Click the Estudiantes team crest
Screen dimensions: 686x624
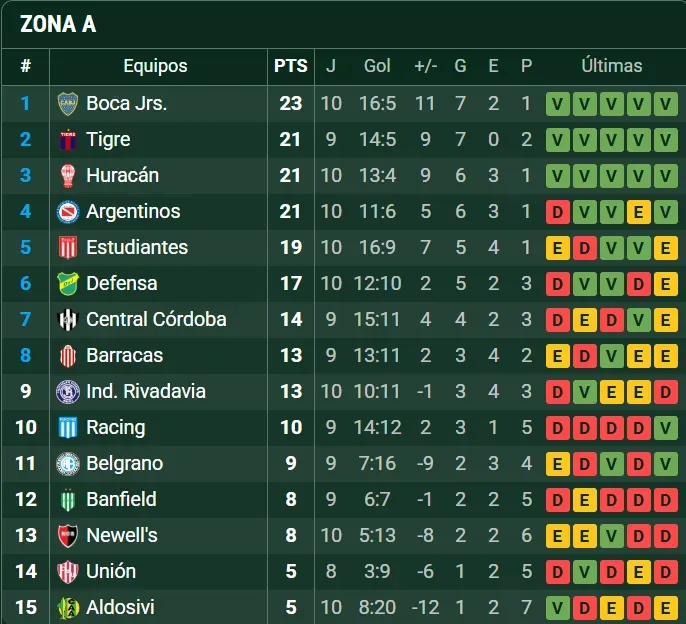pos(68,247)
